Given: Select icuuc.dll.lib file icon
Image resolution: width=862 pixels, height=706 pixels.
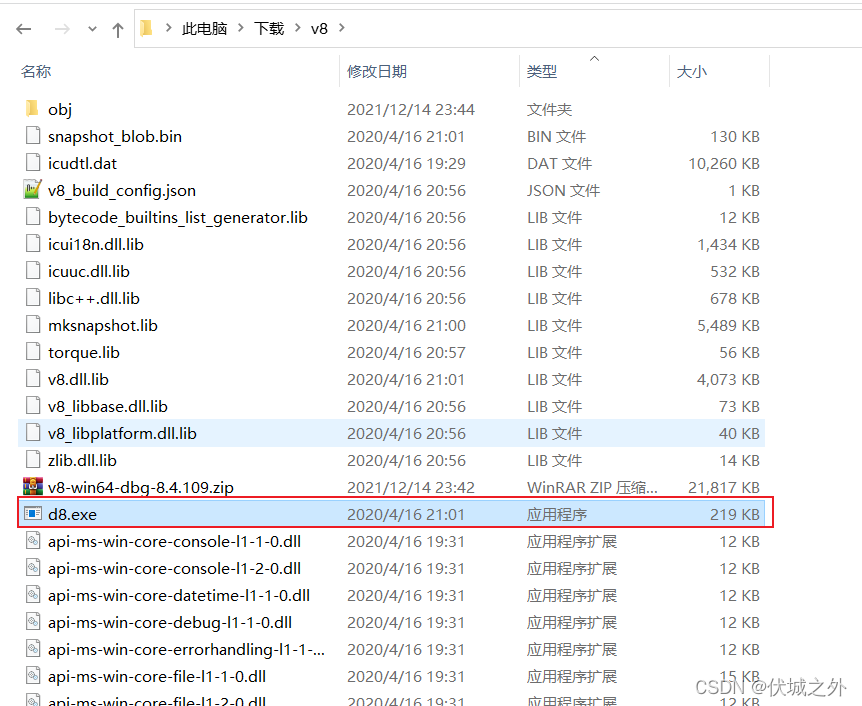Looking at the screenshot, I should point(33,271).
